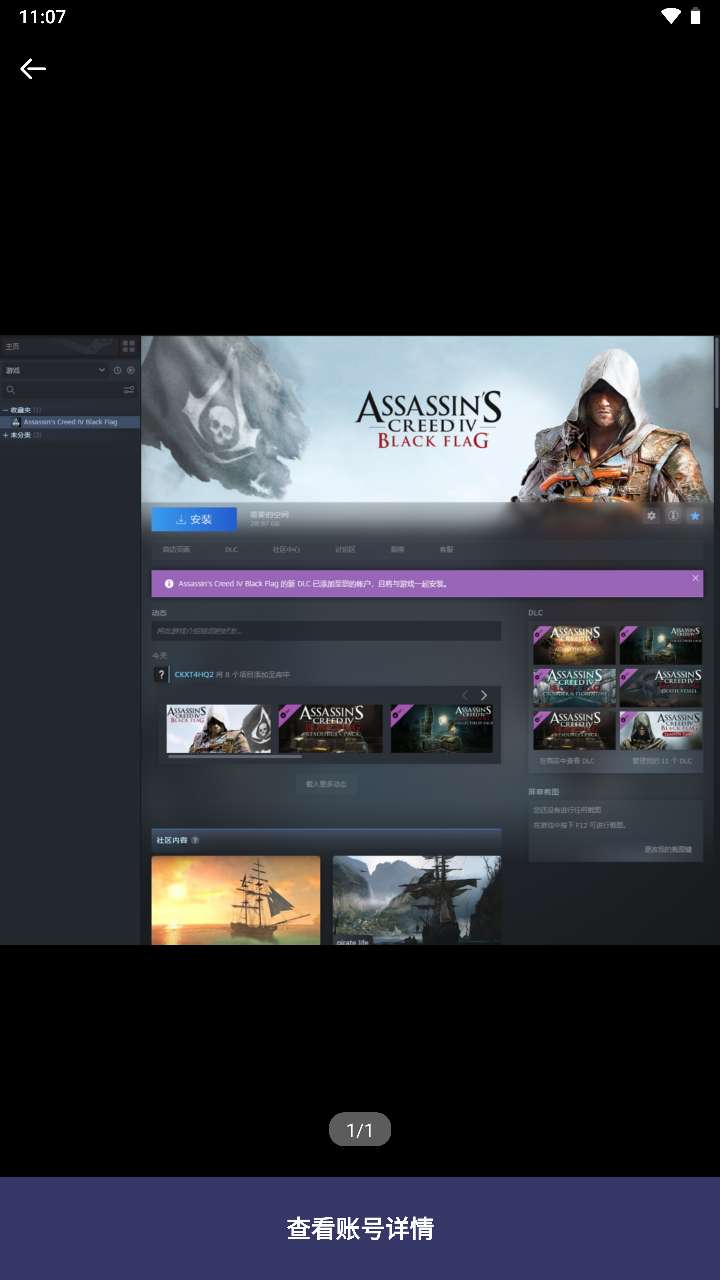This screenshot has width=720, height=1280.
Task: Toggle the favorite star icon
Action: point(695,516)
